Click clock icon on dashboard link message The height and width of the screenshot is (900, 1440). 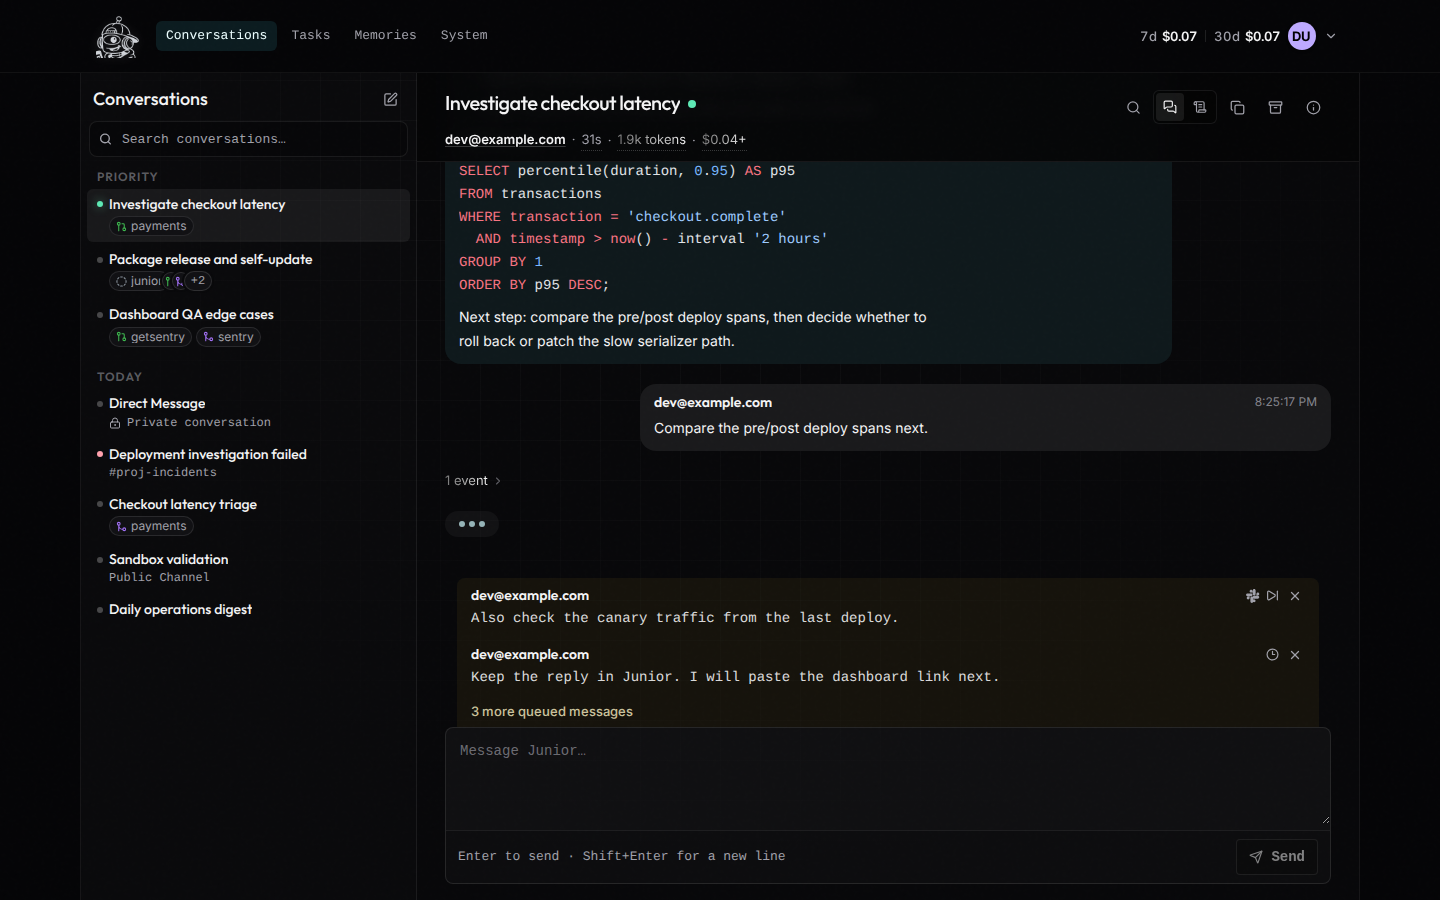[1272, 655]
